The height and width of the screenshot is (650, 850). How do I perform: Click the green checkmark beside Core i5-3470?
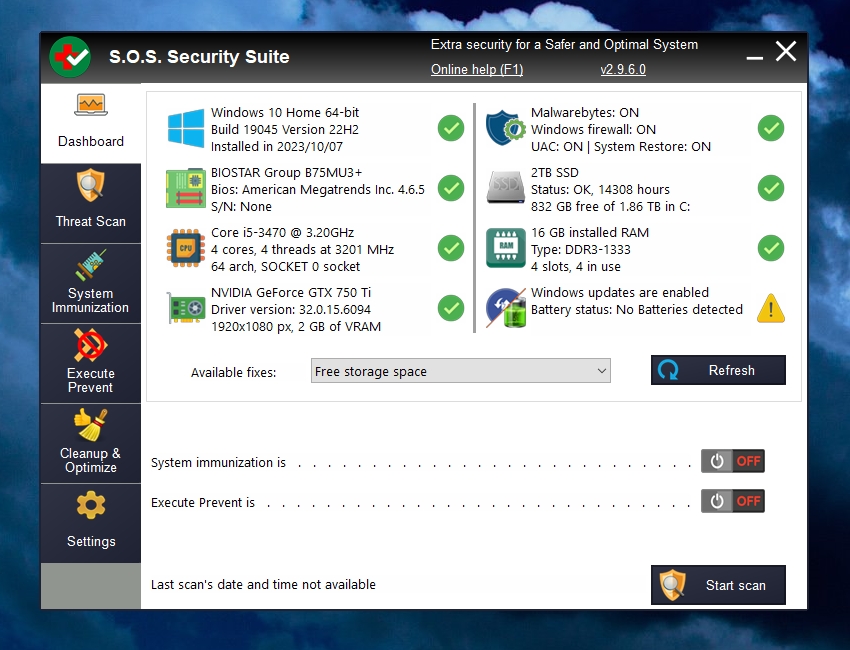pyautogui.click(x=451, y=248)
